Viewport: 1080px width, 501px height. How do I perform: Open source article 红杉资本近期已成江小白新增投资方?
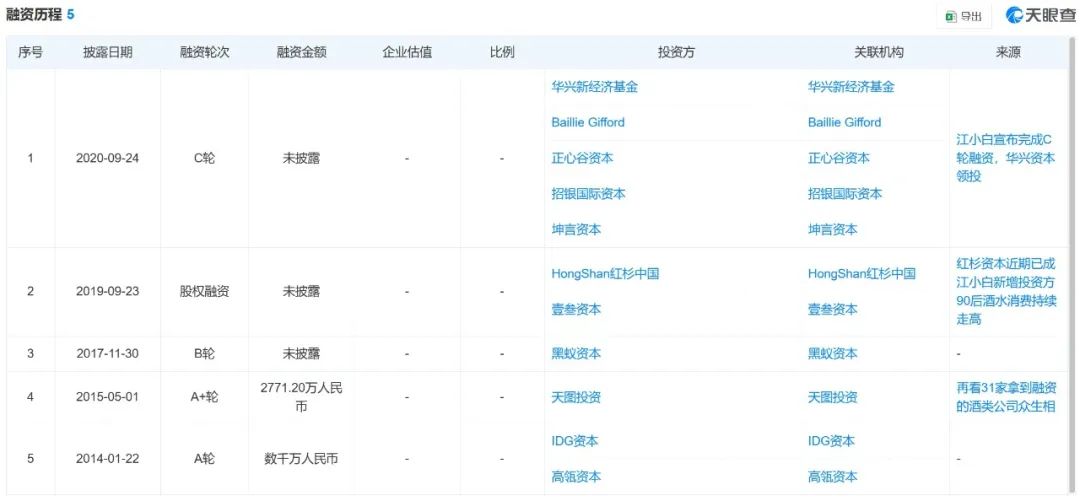[1006, 292]
